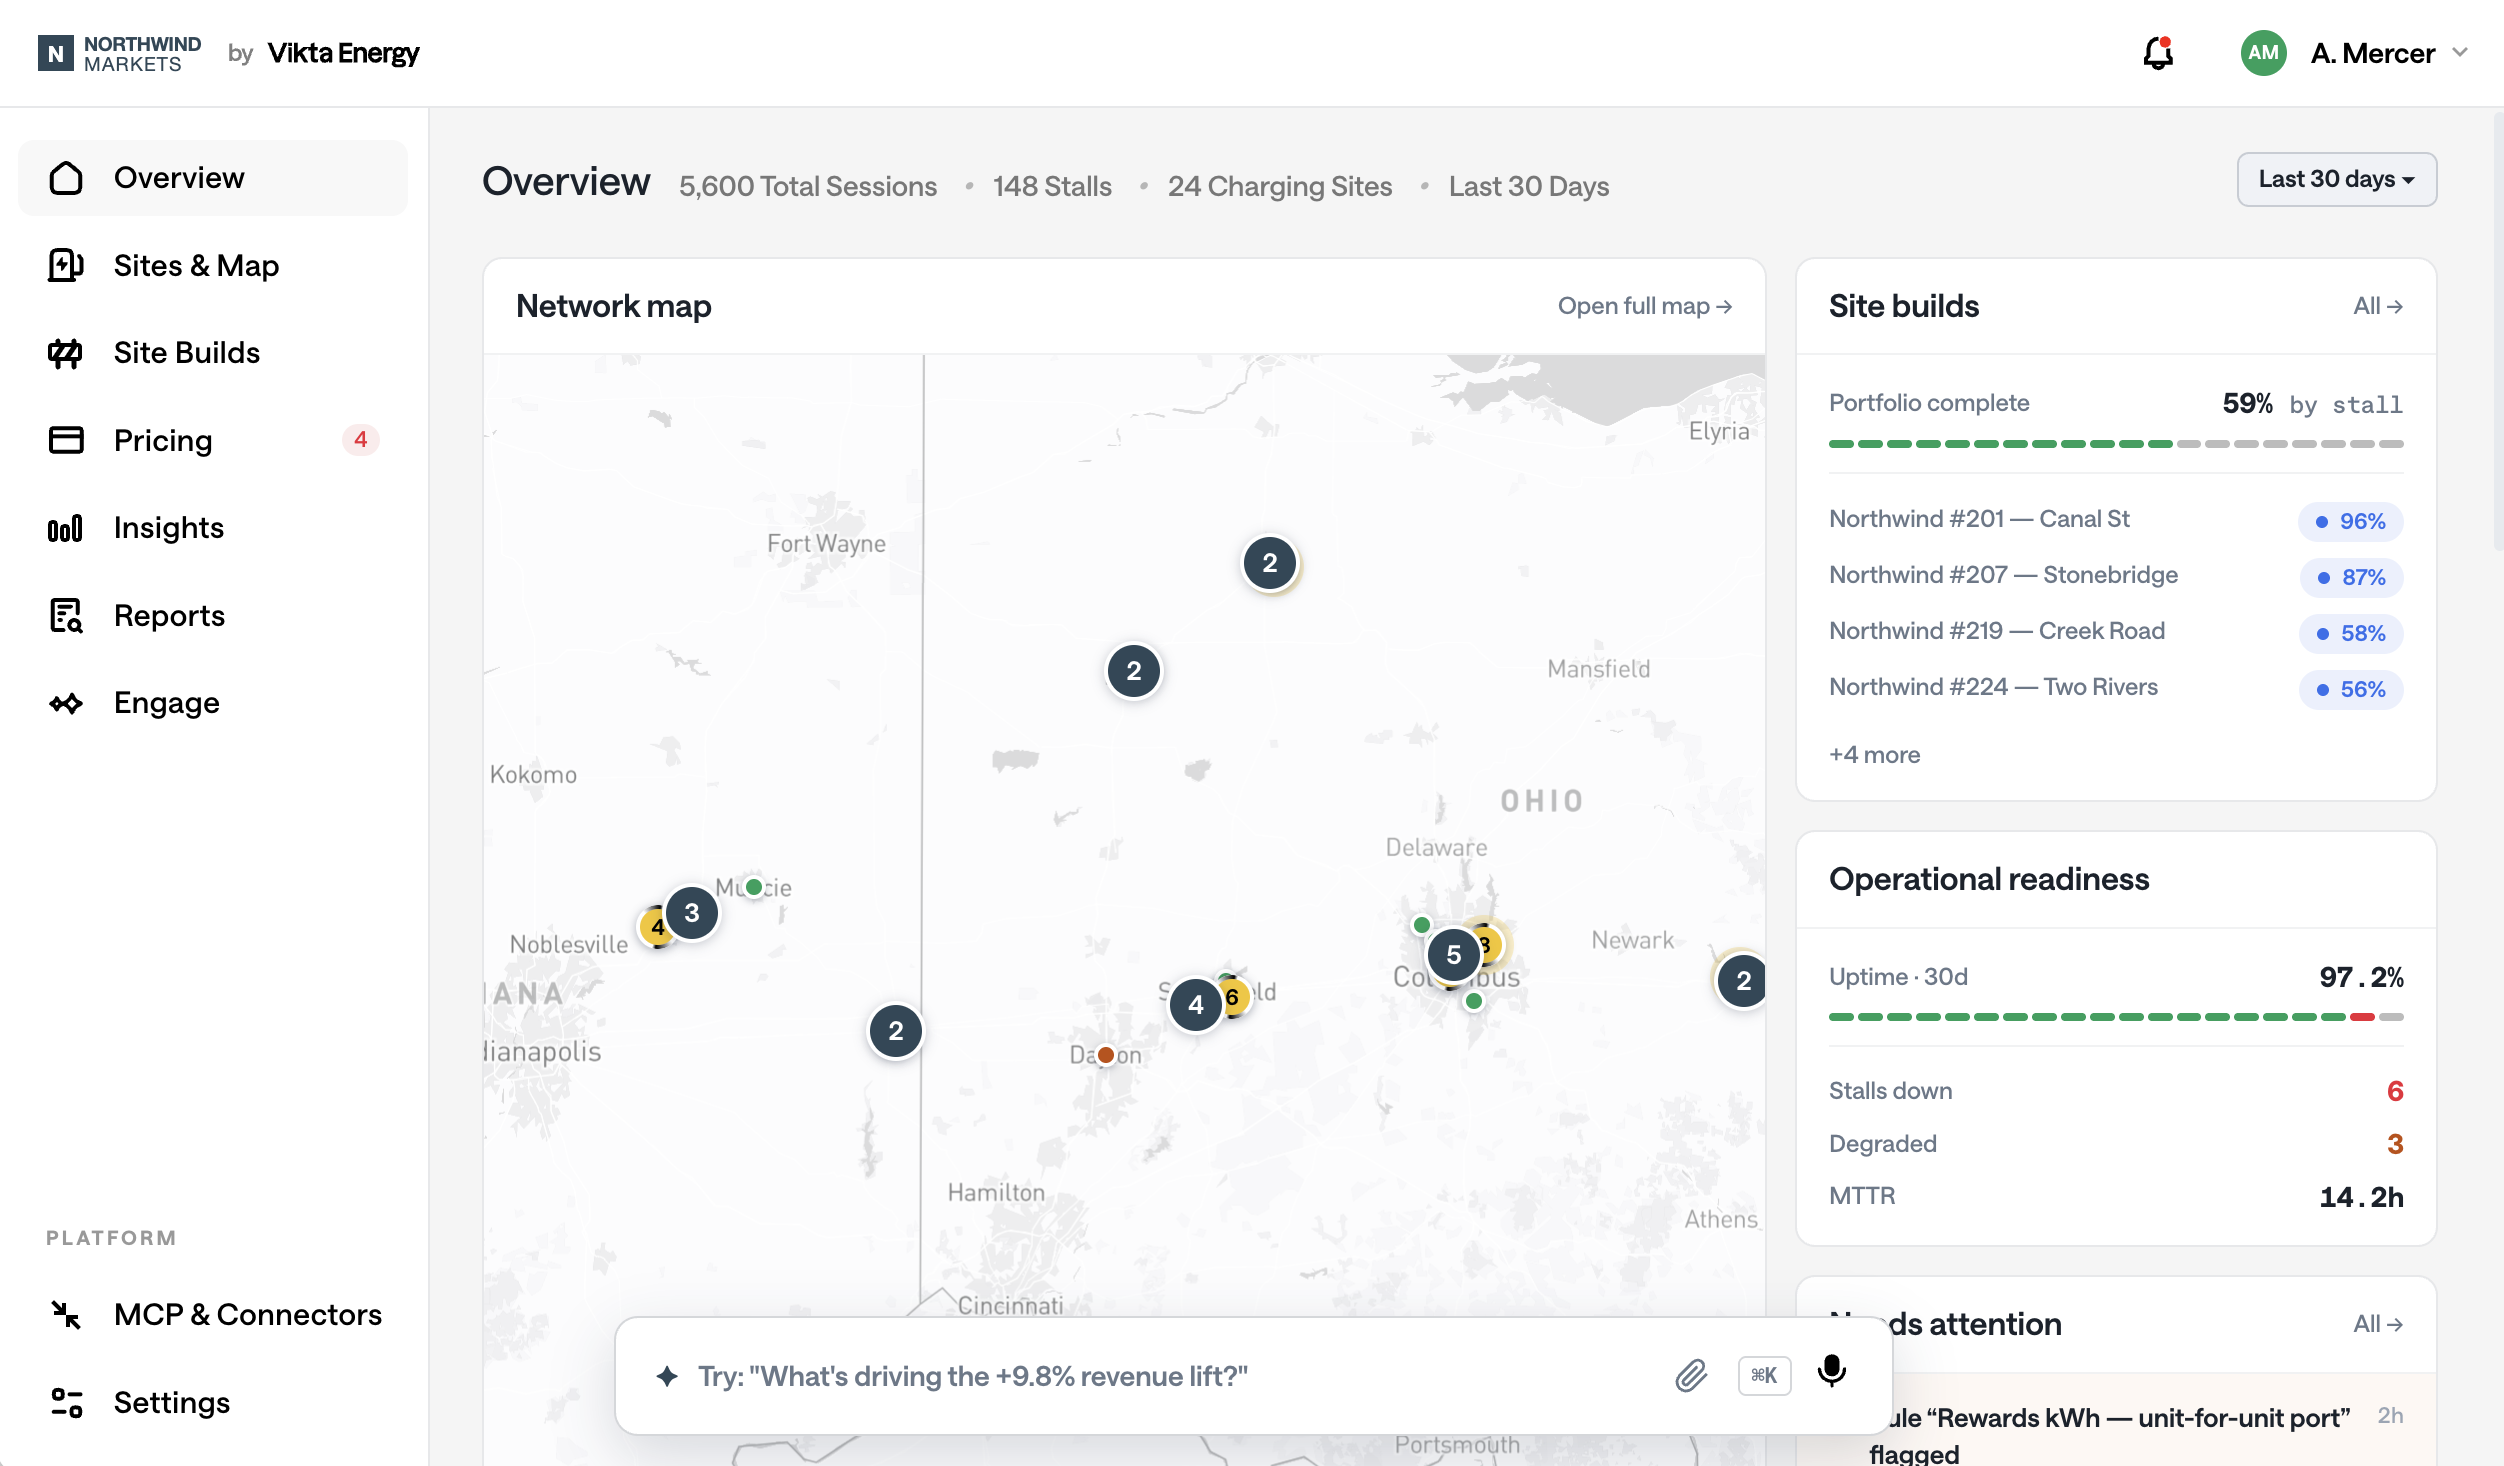The width and height of the screenshot is (2504, 1466).
Task: Click All link in Site builds
Action: click(x=2378, y=306)
